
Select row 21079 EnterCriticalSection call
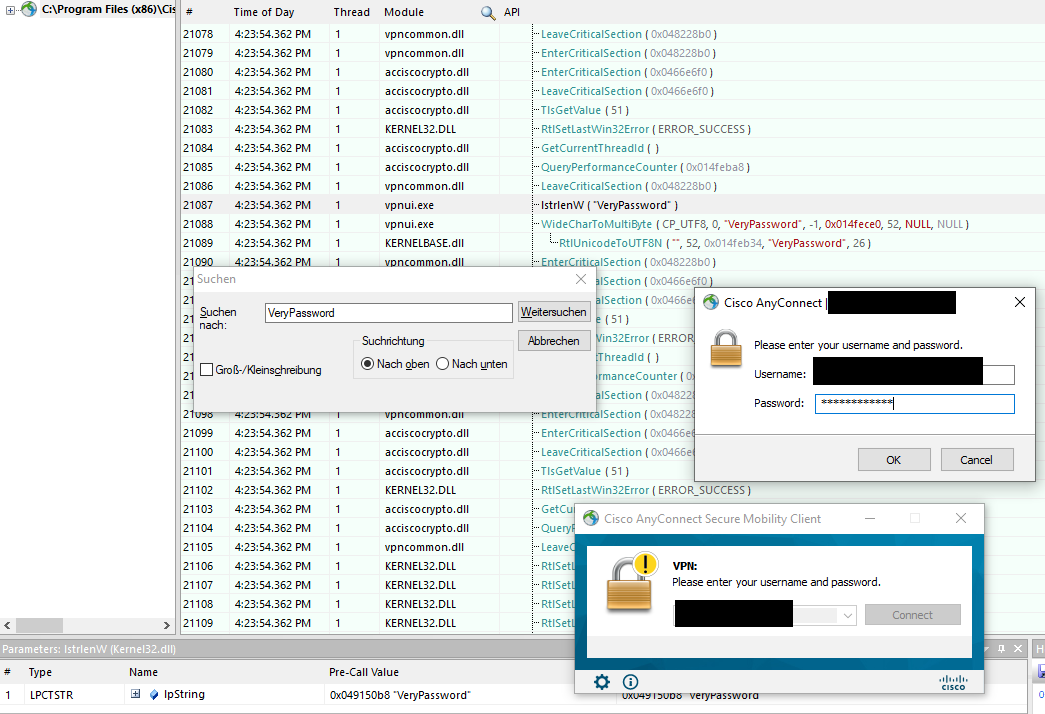(x=628, y=53)
